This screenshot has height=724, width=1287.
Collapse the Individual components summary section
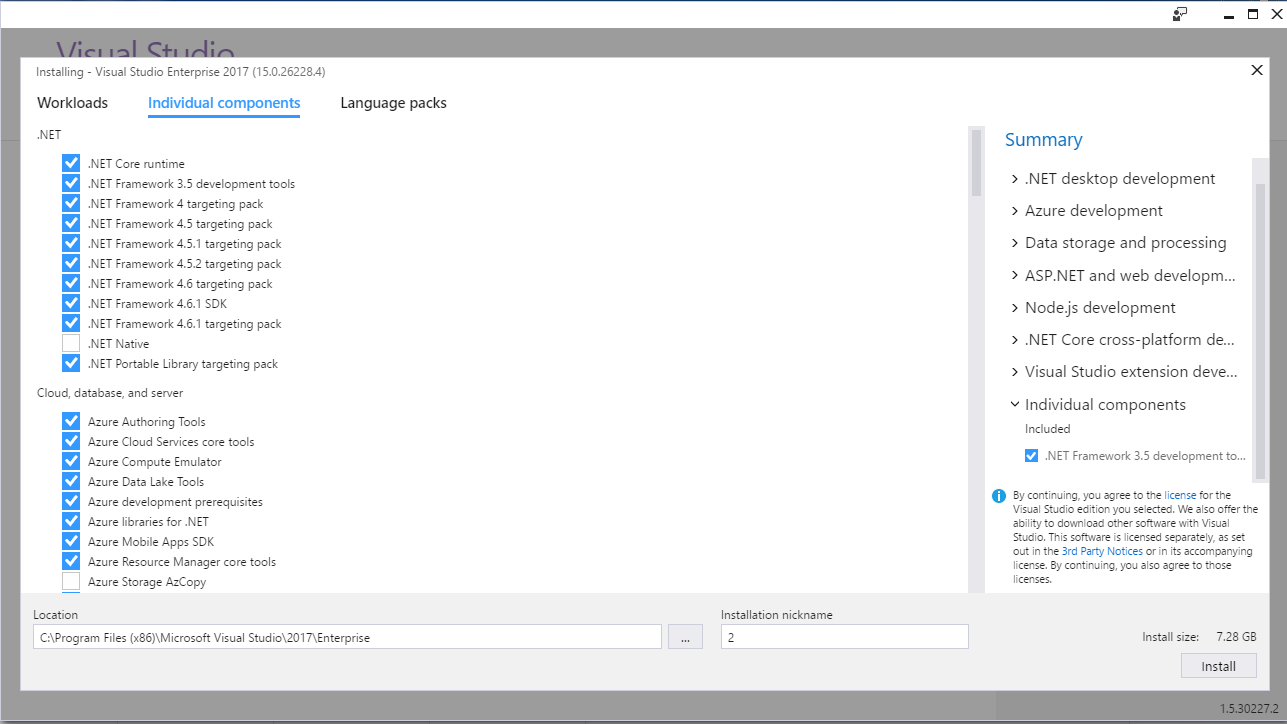[1015, 405]
